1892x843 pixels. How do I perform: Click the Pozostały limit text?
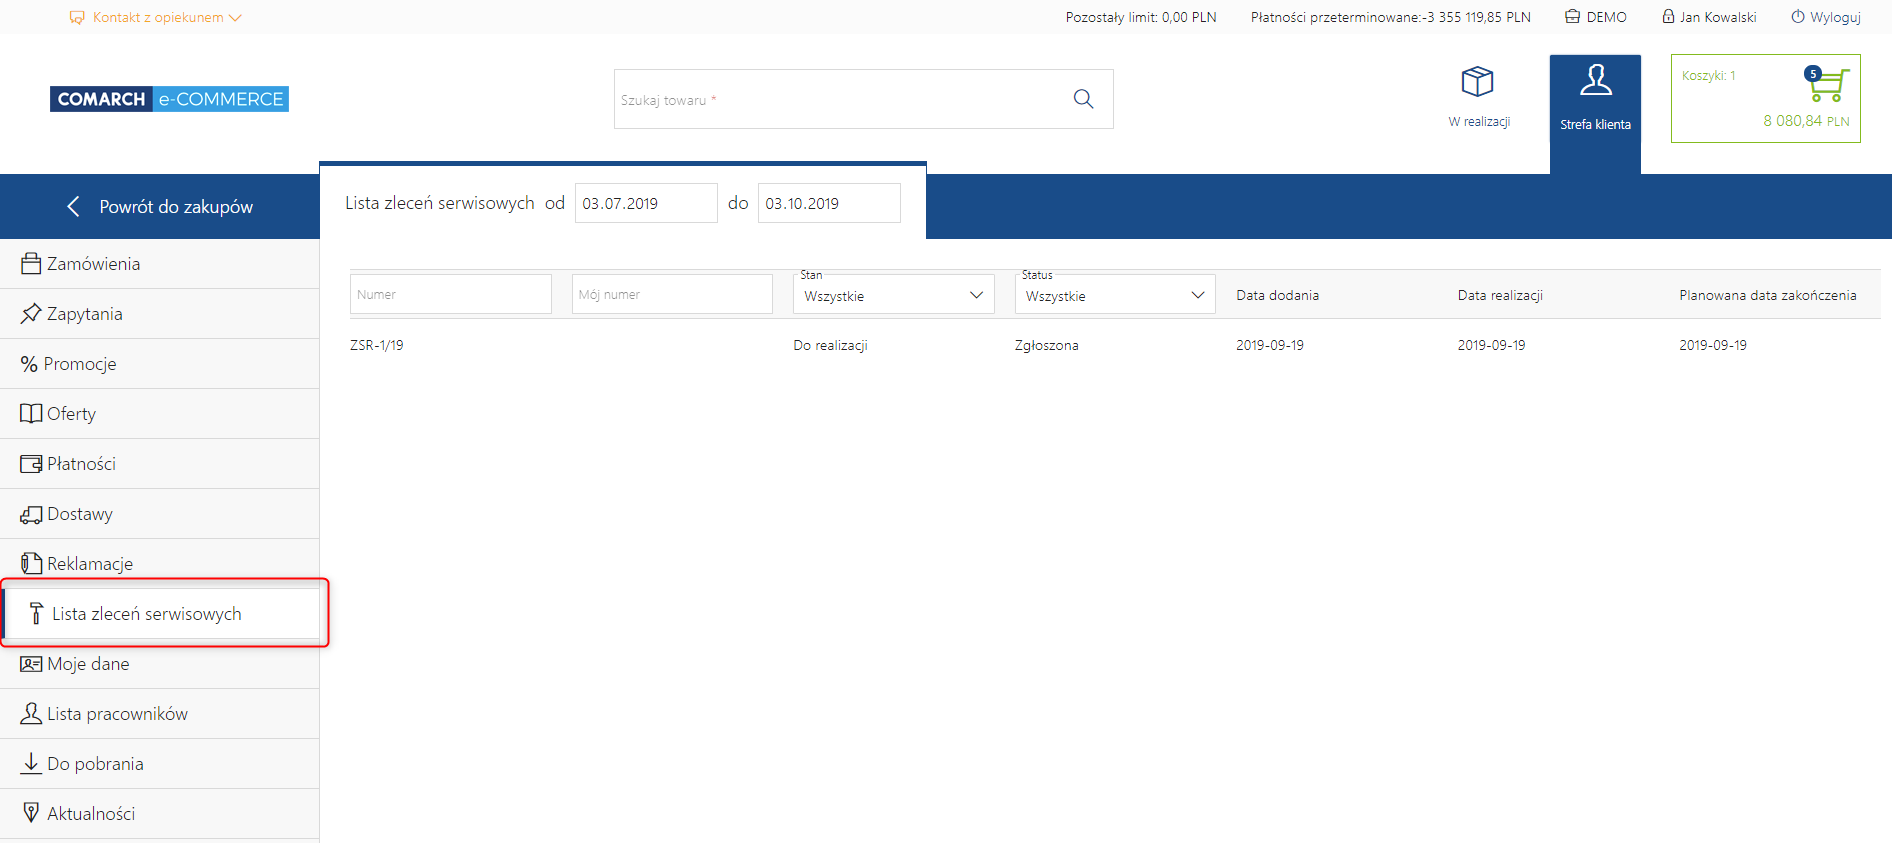(1141, 17)
